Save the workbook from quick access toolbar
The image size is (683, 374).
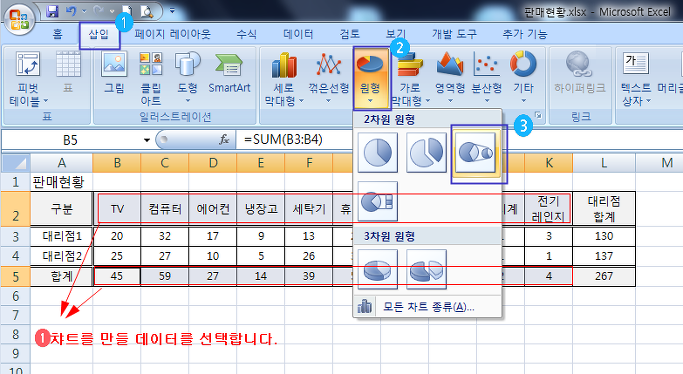pyautogui.click(x=52, y=11)
